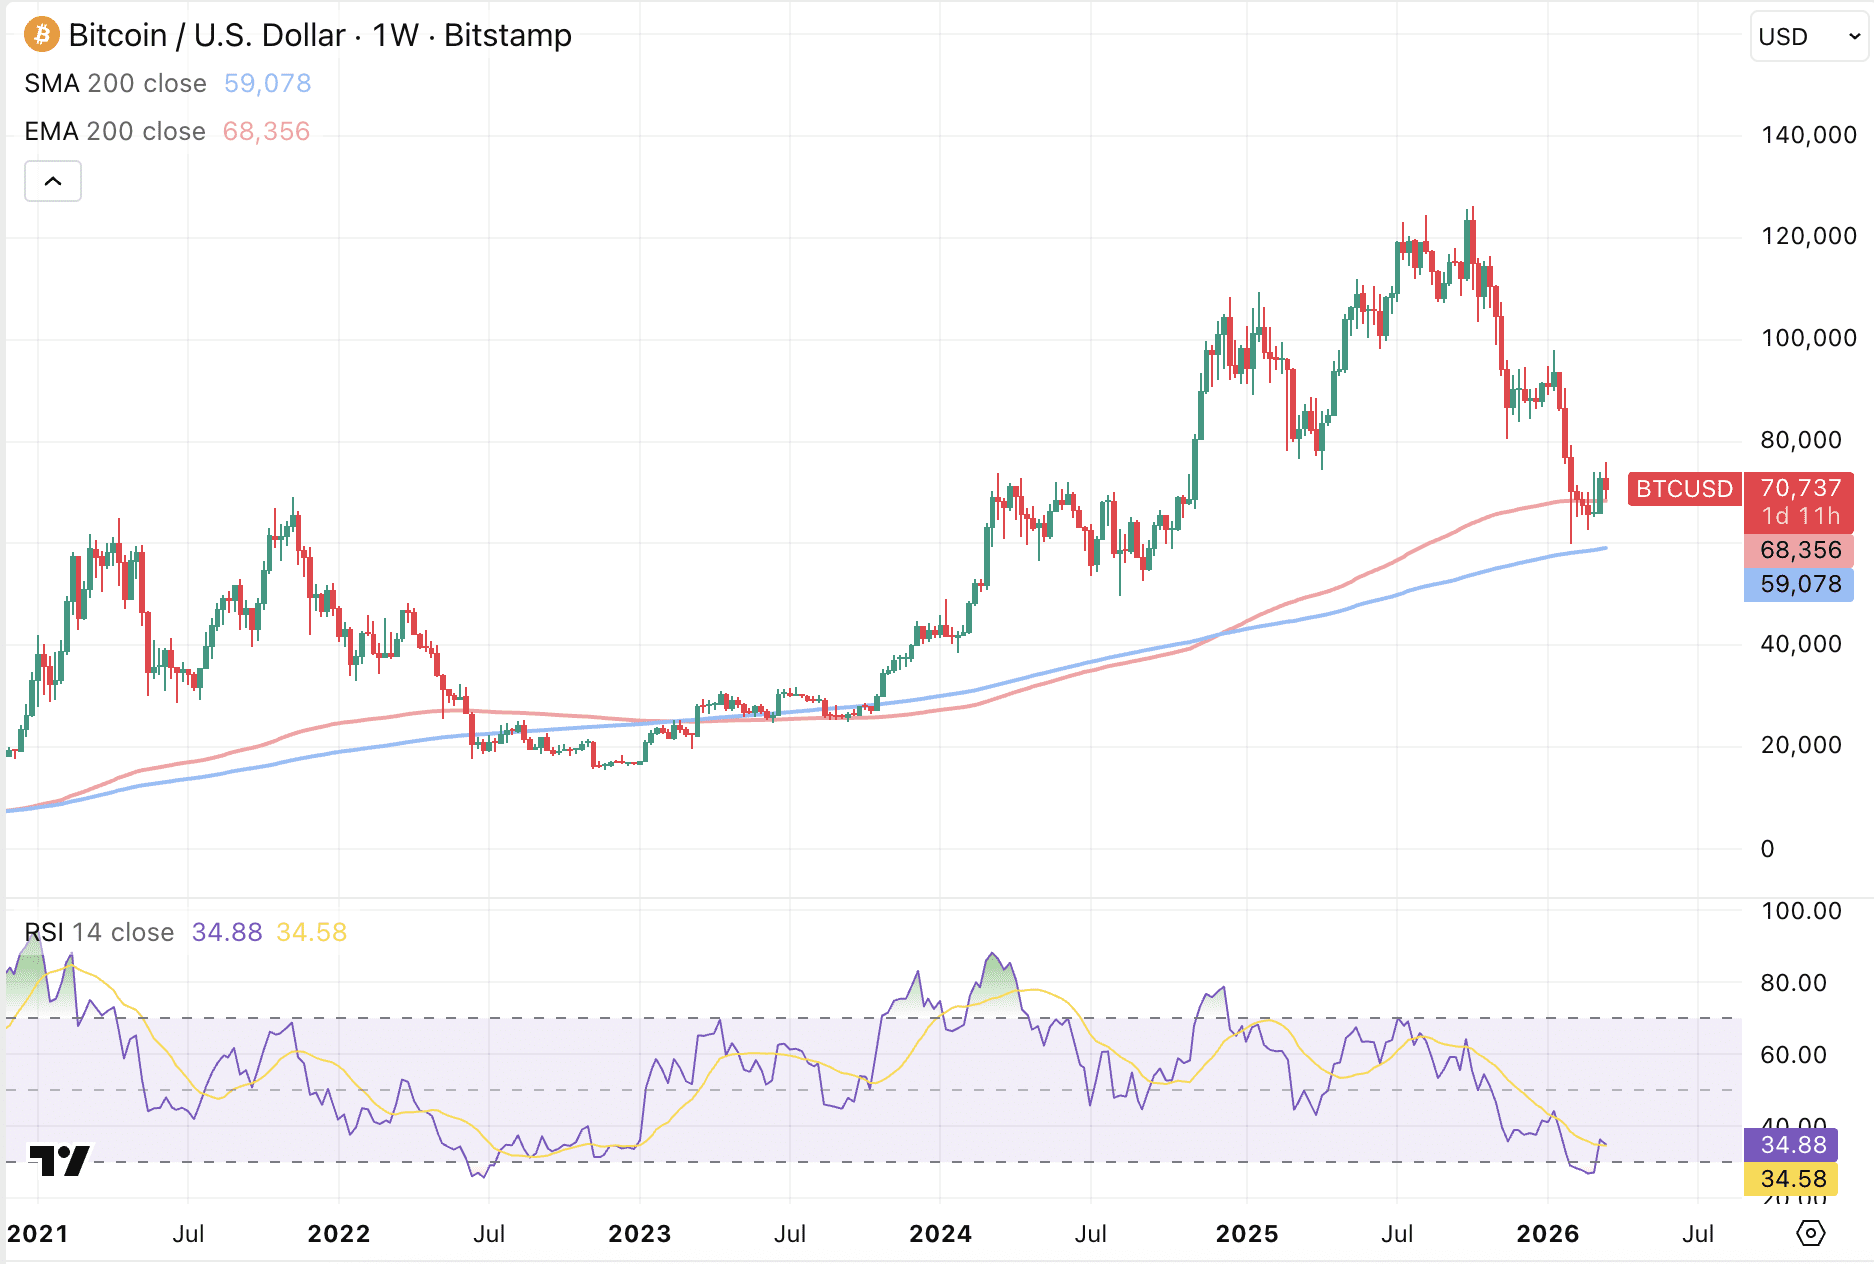Click the purple 34.88 RSI axis label
The image size is (1874, 1264).
(x=1792, y=1145)
